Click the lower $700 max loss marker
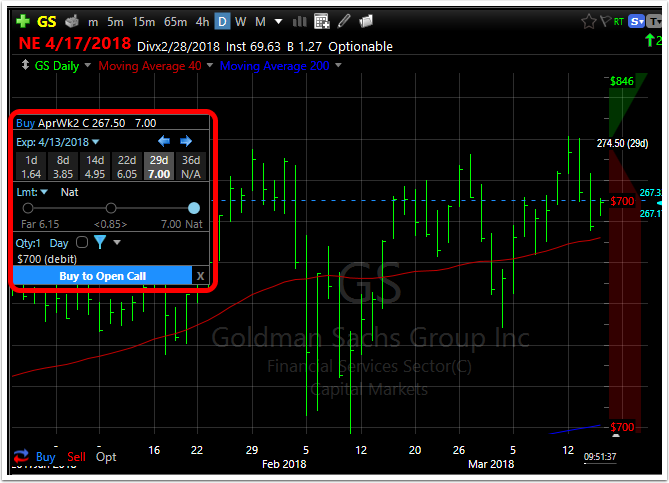Screen dimensions: 669x483 tap(622, 427)
